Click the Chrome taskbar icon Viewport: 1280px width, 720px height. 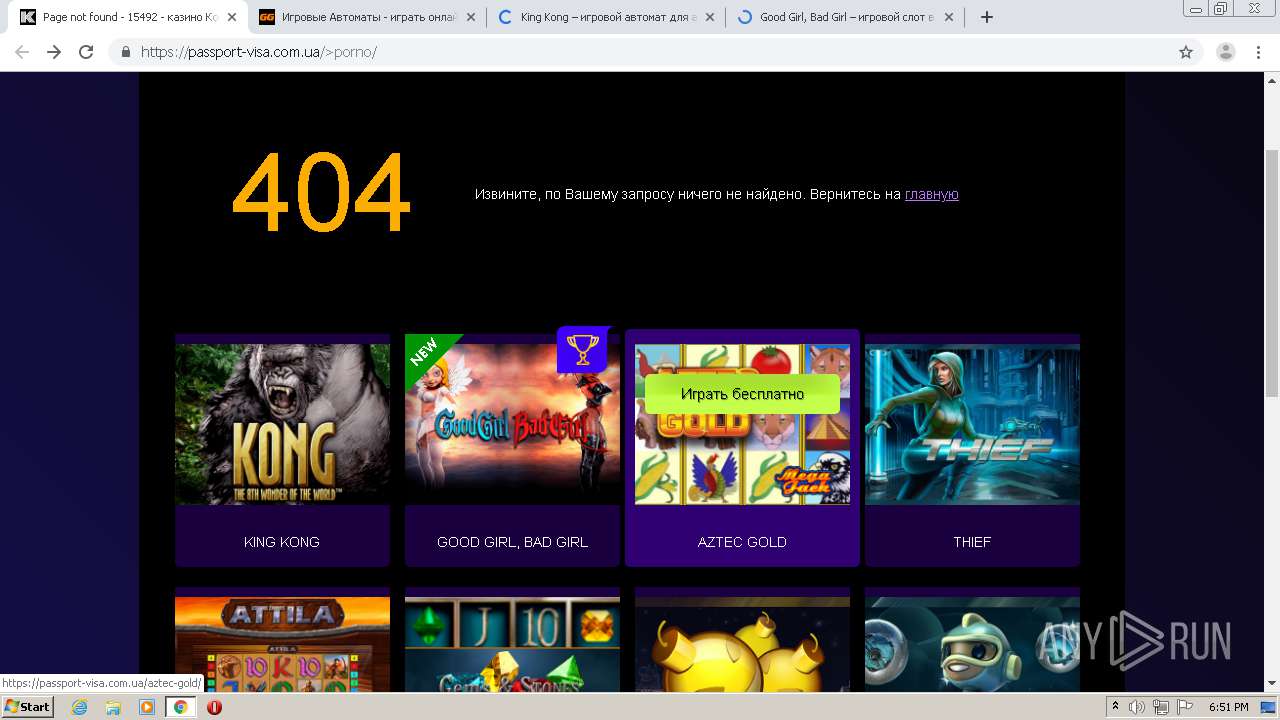pos(181,707)
